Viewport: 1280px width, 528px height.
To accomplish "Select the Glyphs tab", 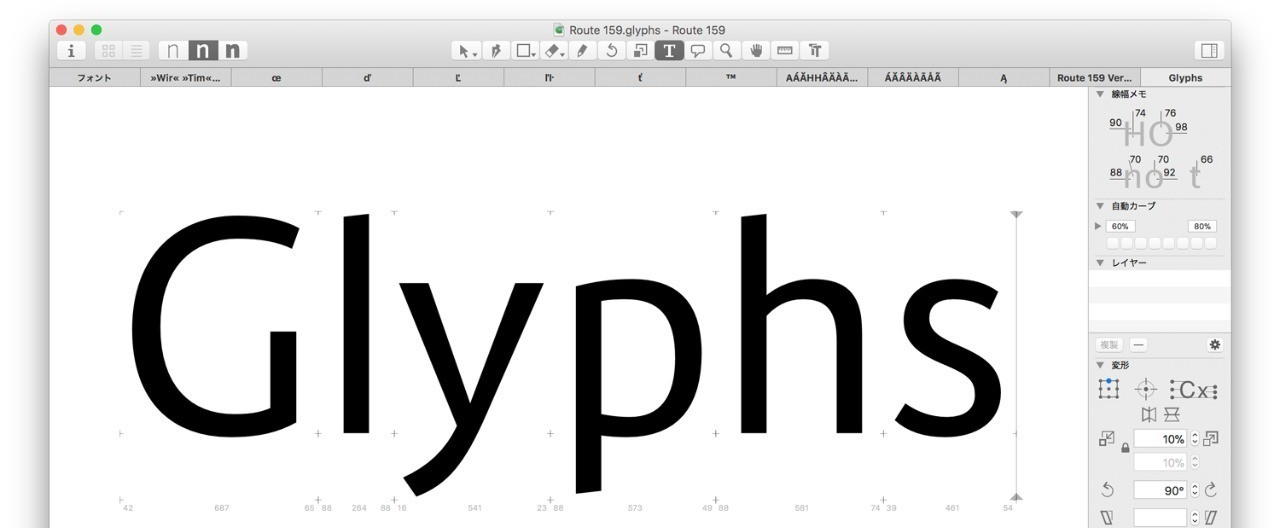I will click(1185, 77).
